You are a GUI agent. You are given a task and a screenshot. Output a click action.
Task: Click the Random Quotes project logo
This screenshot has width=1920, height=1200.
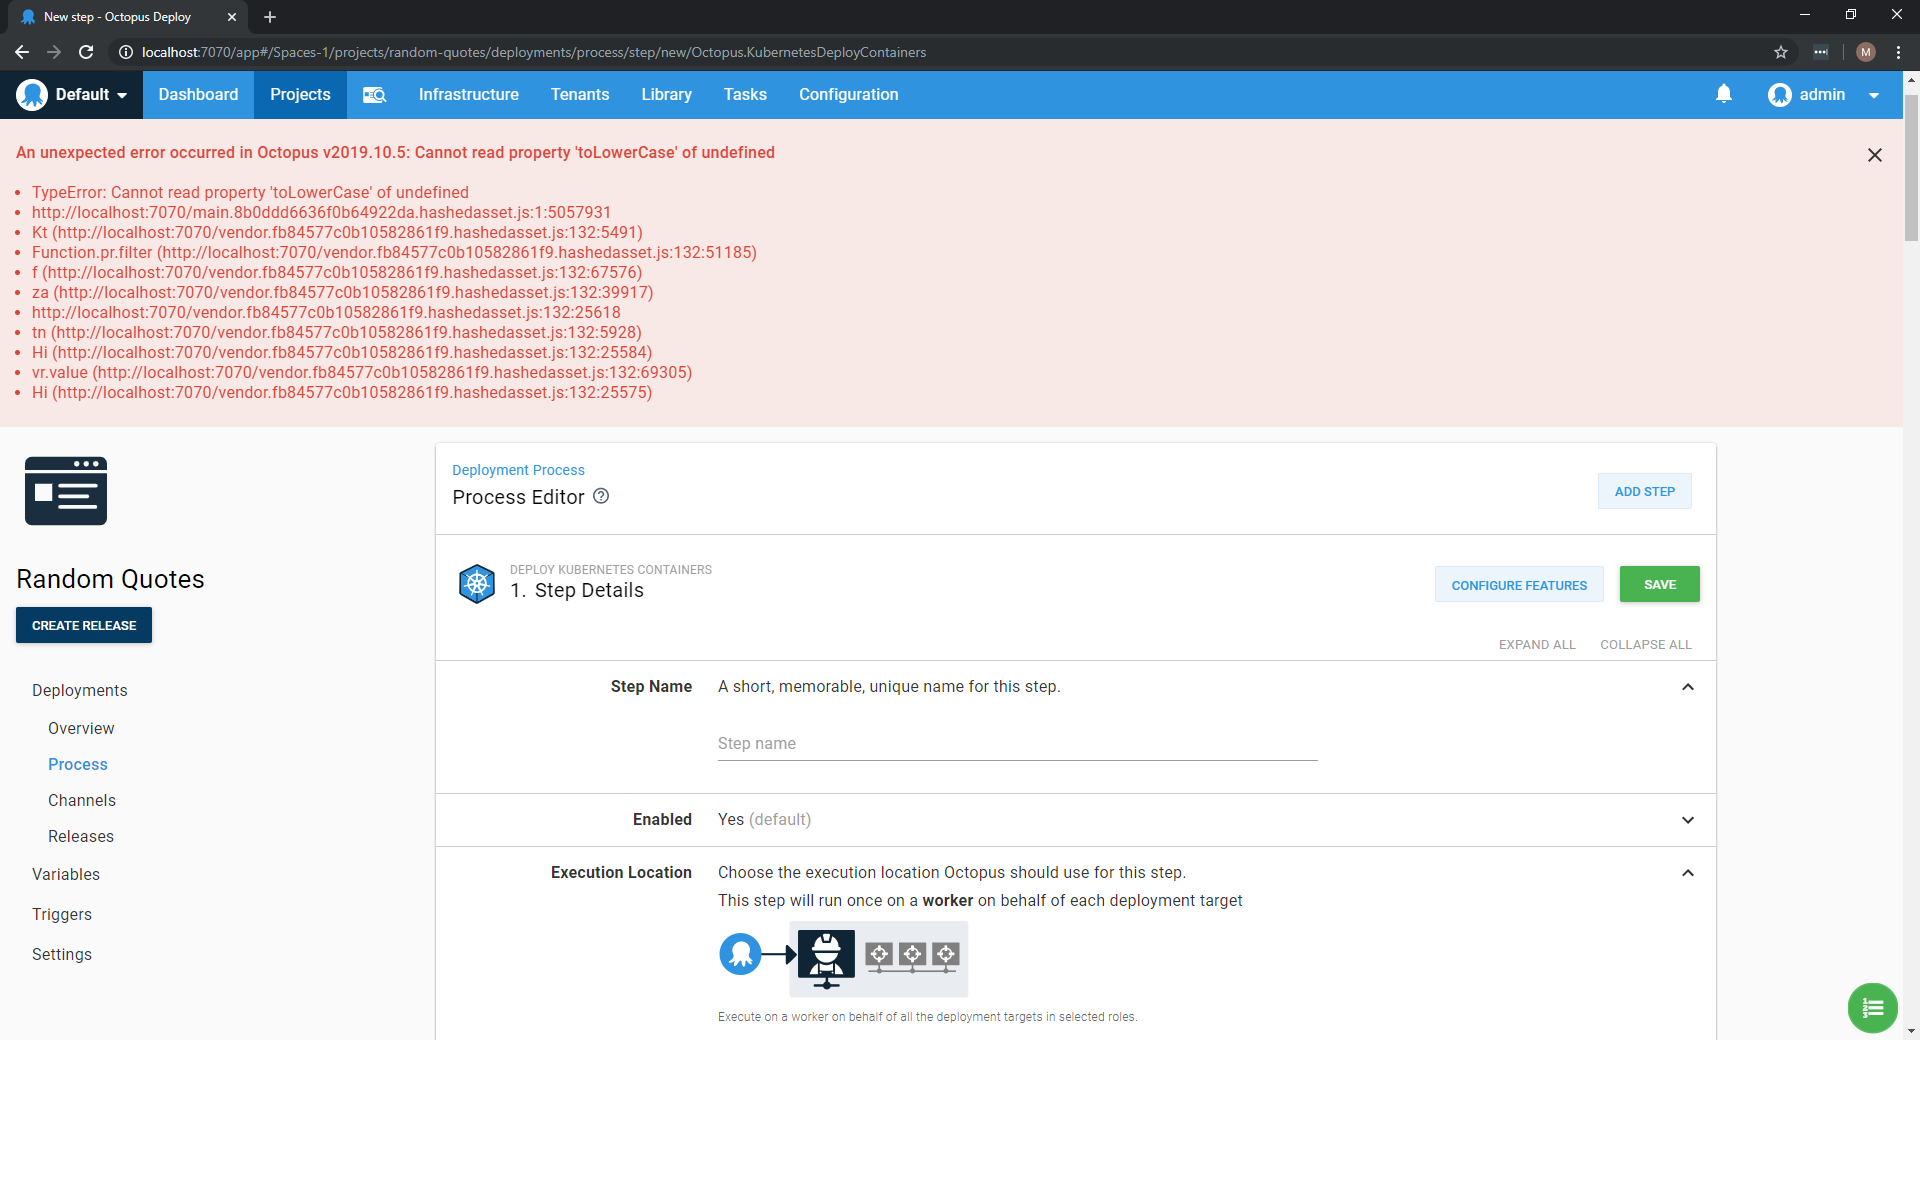[x=66, y=491]
